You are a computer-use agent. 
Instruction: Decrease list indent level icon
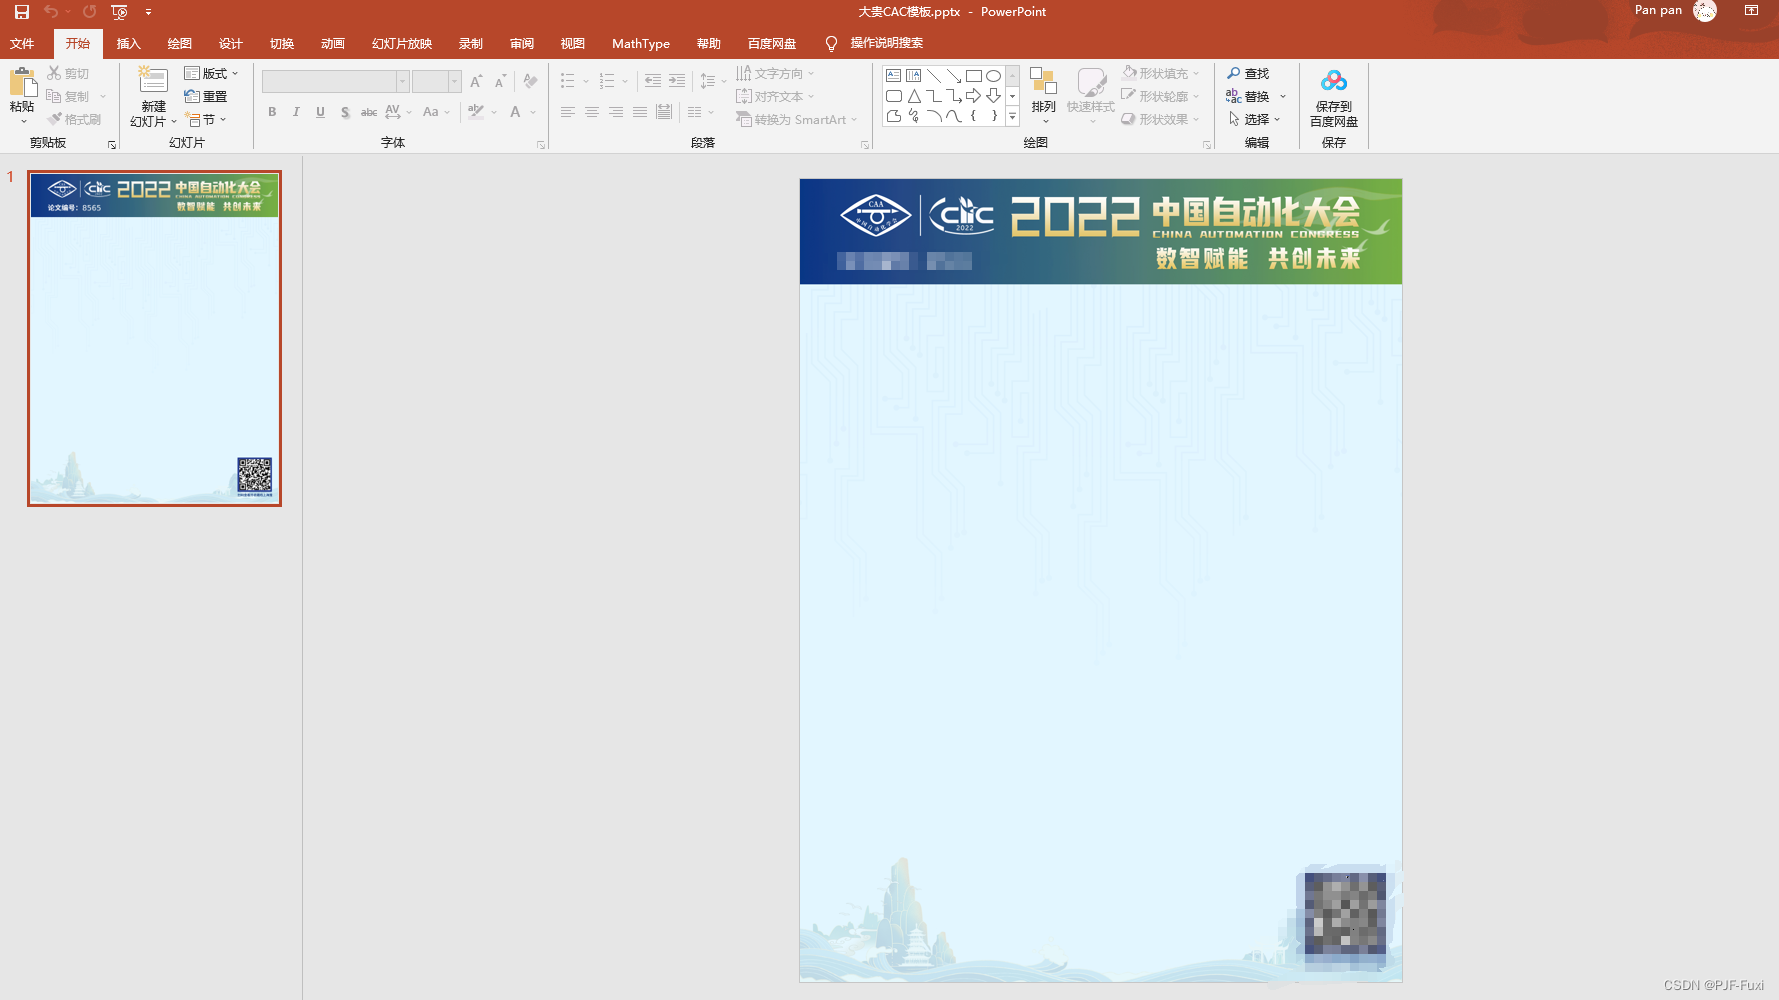click(x=653, y=81)
